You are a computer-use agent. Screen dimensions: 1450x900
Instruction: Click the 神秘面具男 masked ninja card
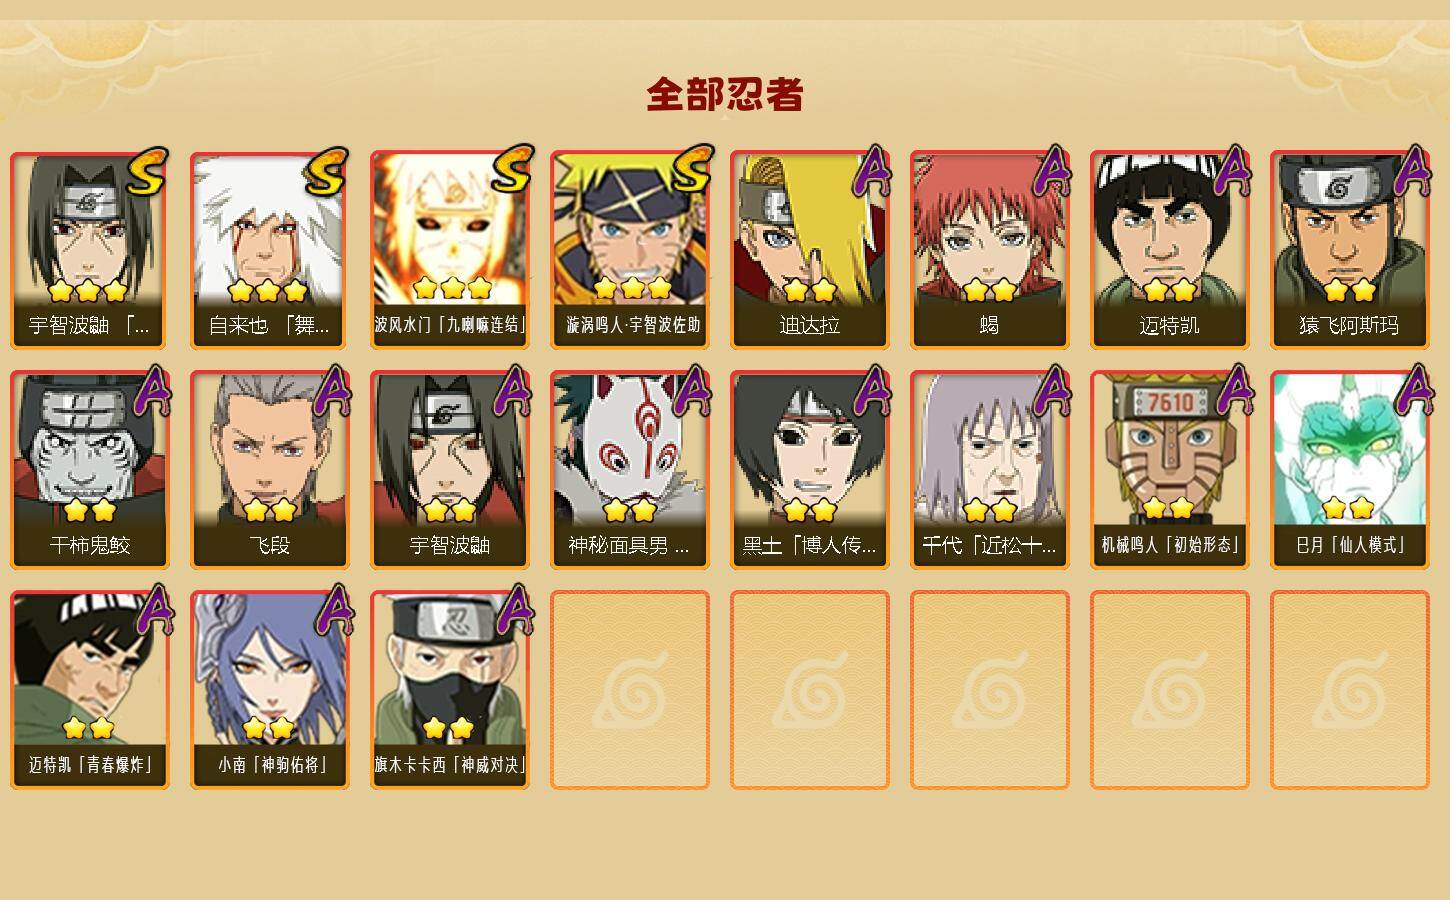(630, 470)
